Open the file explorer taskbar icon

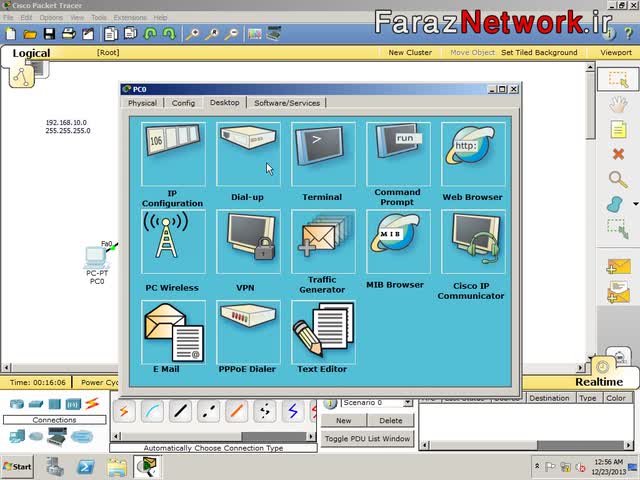pyautogui.click(x=117, y=467)
